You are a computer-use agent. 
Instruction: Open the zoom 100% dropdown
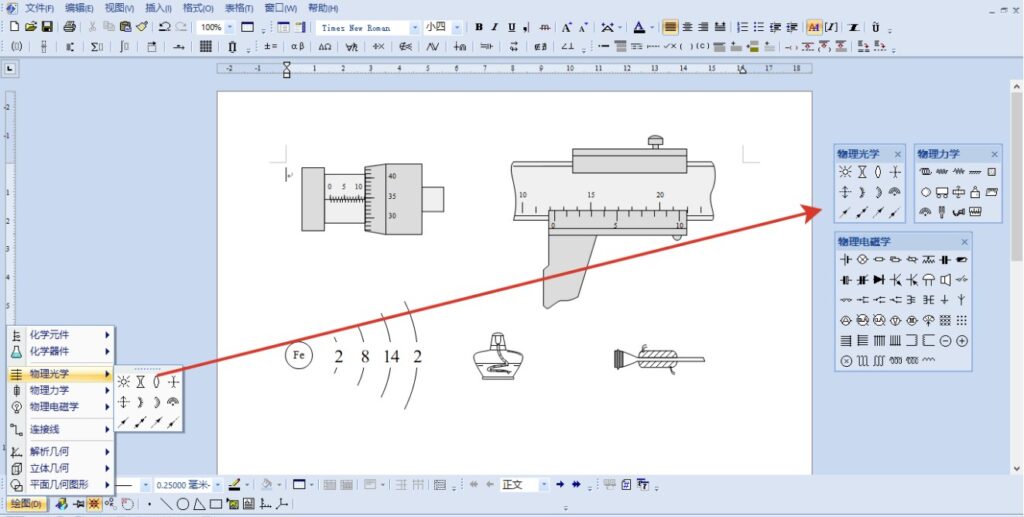pyautogui.click(x=231, y=27)
